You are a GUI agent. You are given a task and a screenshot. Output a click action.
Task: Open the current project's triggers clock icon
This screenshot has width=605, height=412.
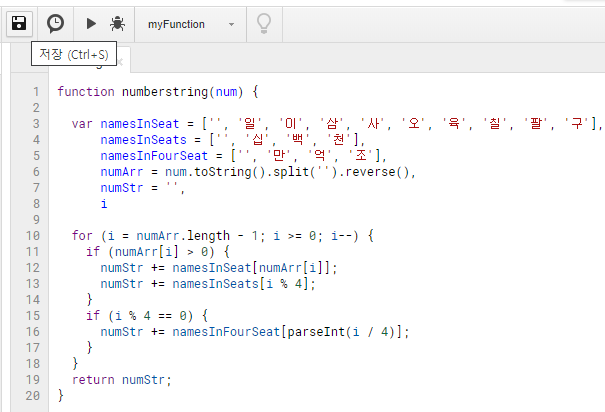pyautogui.click(x=56, y=24)
